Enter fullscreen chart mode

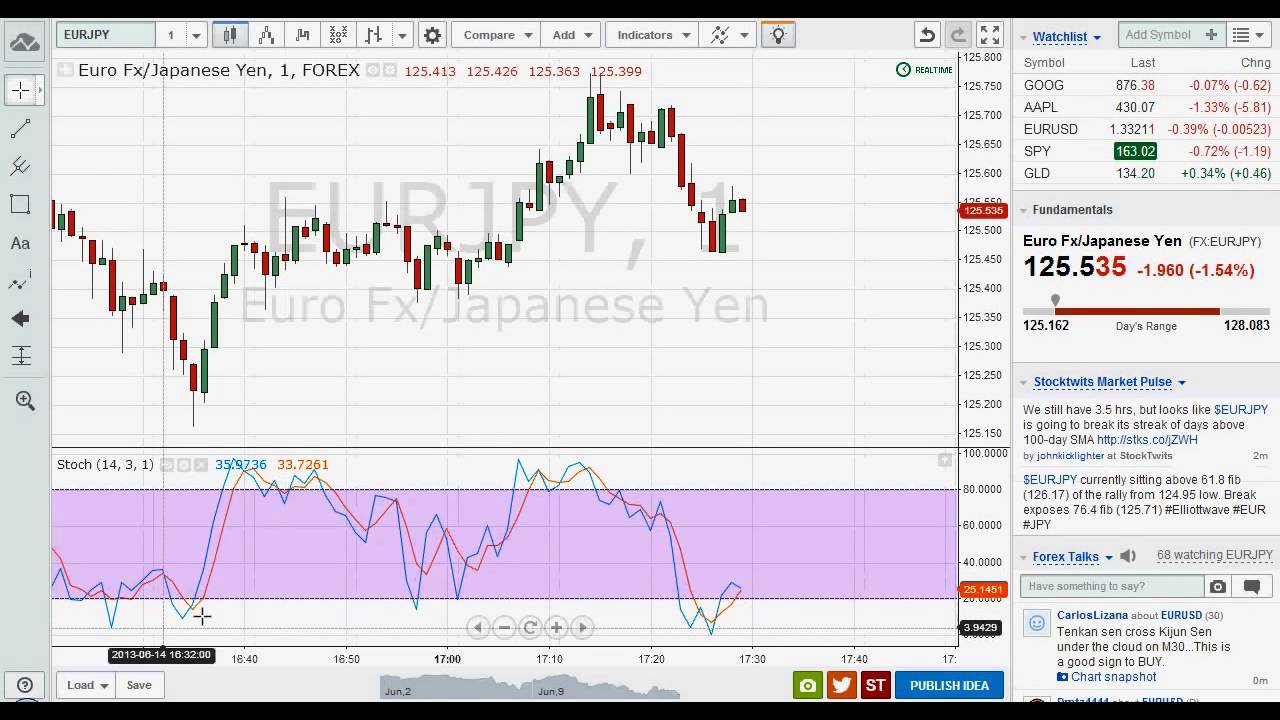[x=990, y=35]
